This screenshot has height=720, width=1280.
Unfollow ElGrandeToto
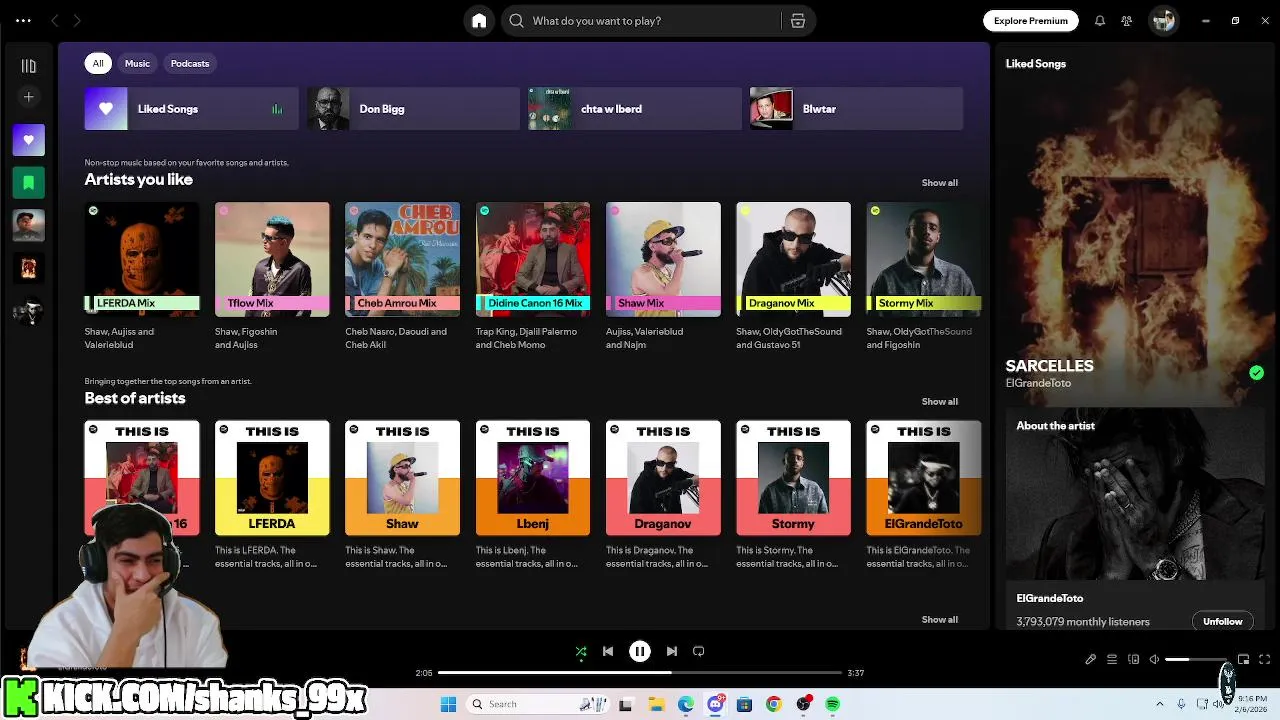point(1222,621)
